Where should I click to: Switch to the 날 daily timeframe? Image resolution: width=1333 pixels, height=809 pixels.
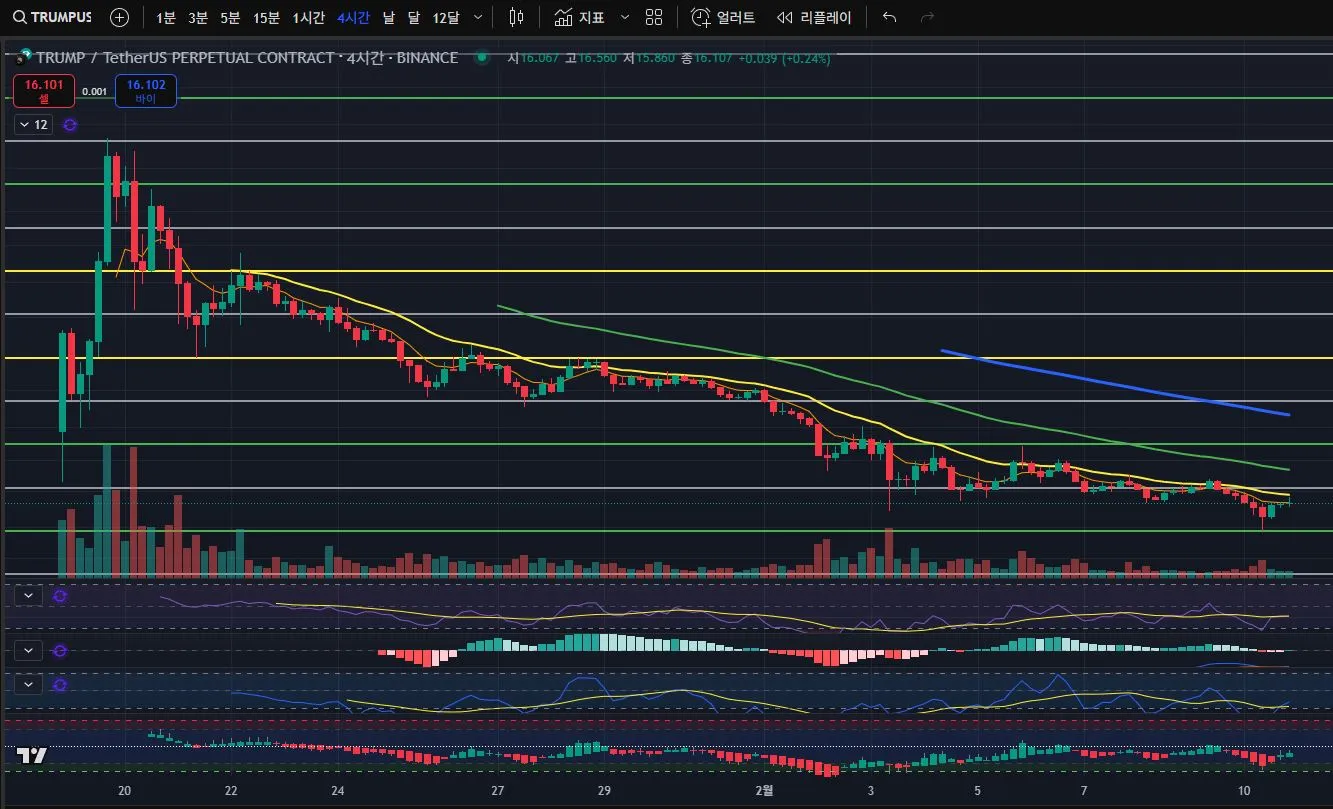389,17
